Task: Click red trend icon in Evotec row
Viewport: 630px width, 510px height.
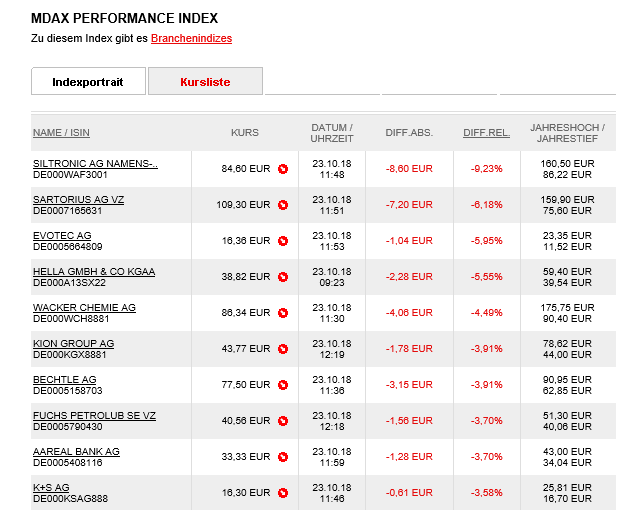Action: (283, 241)
